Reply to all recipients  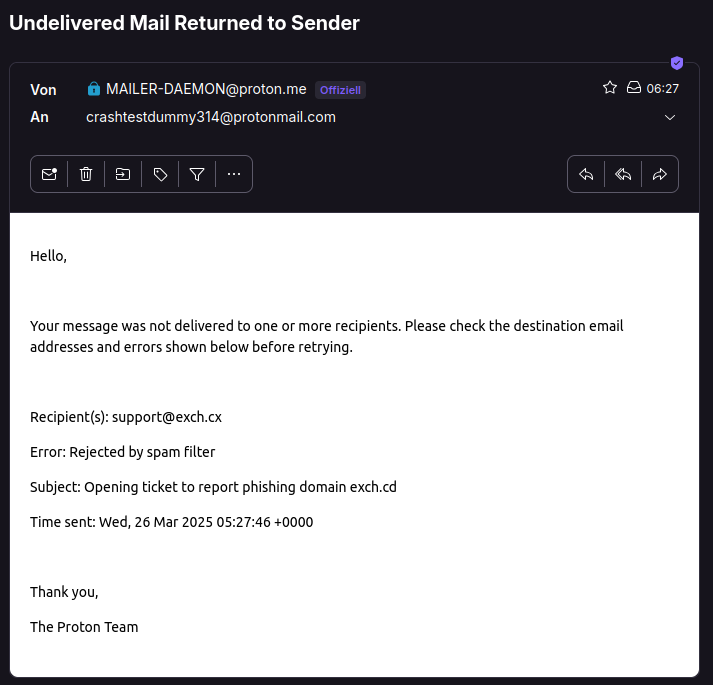click(x=623, y=174)
